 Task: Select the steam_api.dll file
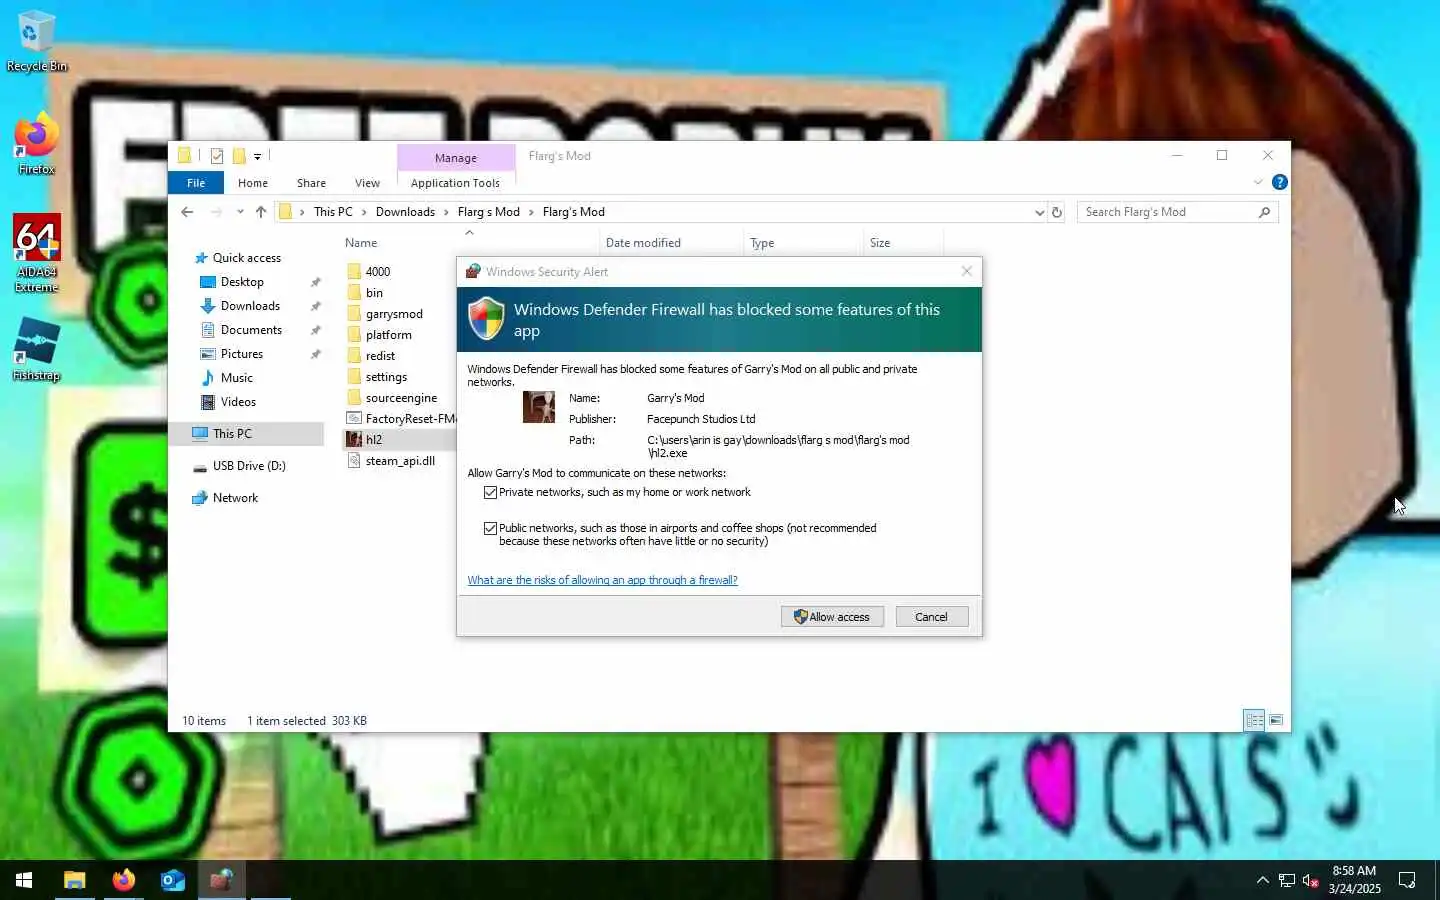click(399, 461)
